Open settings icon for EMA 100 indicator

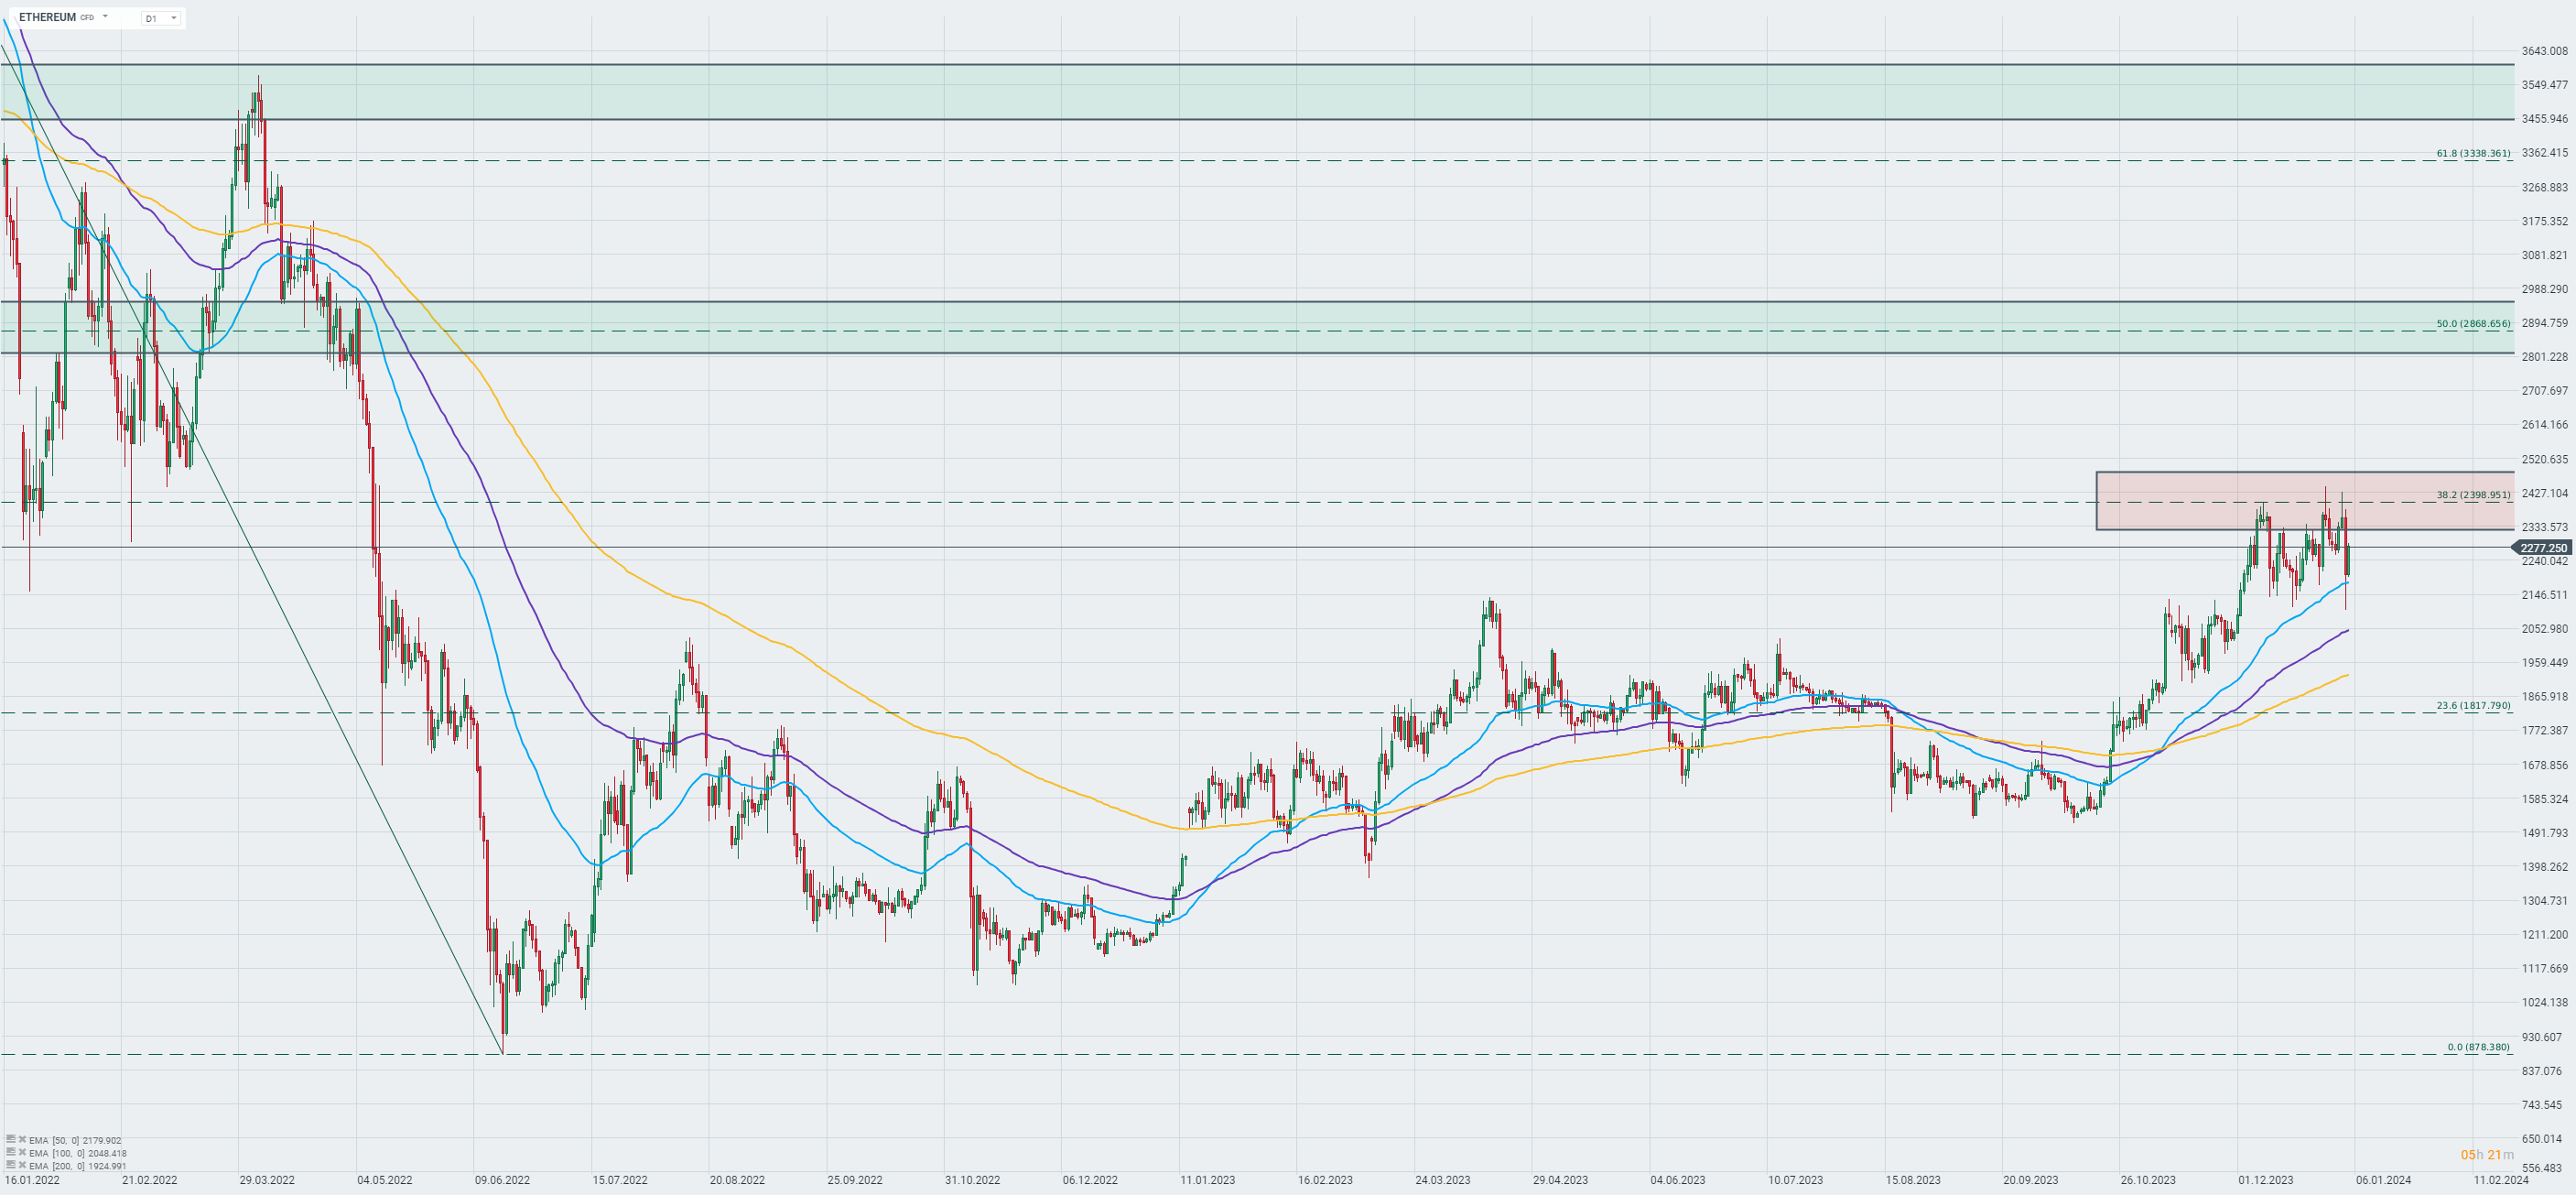pyautogui.click(x=10, y=1152)
